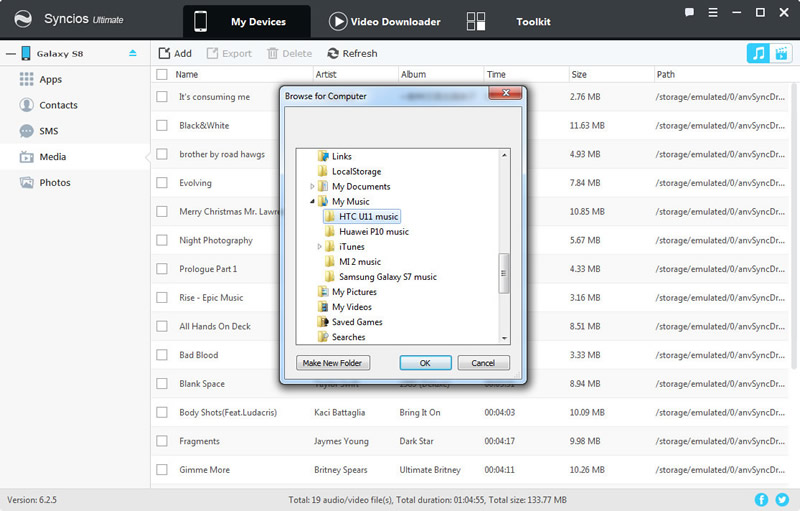800x511 pixels.
Task: Open the My Devices tab
Action: pyautogui.click(x=247, y=21)
